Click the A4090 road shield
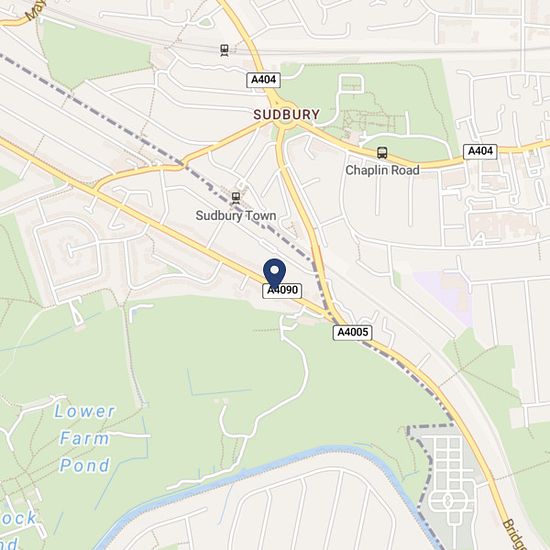 point(282,291)
